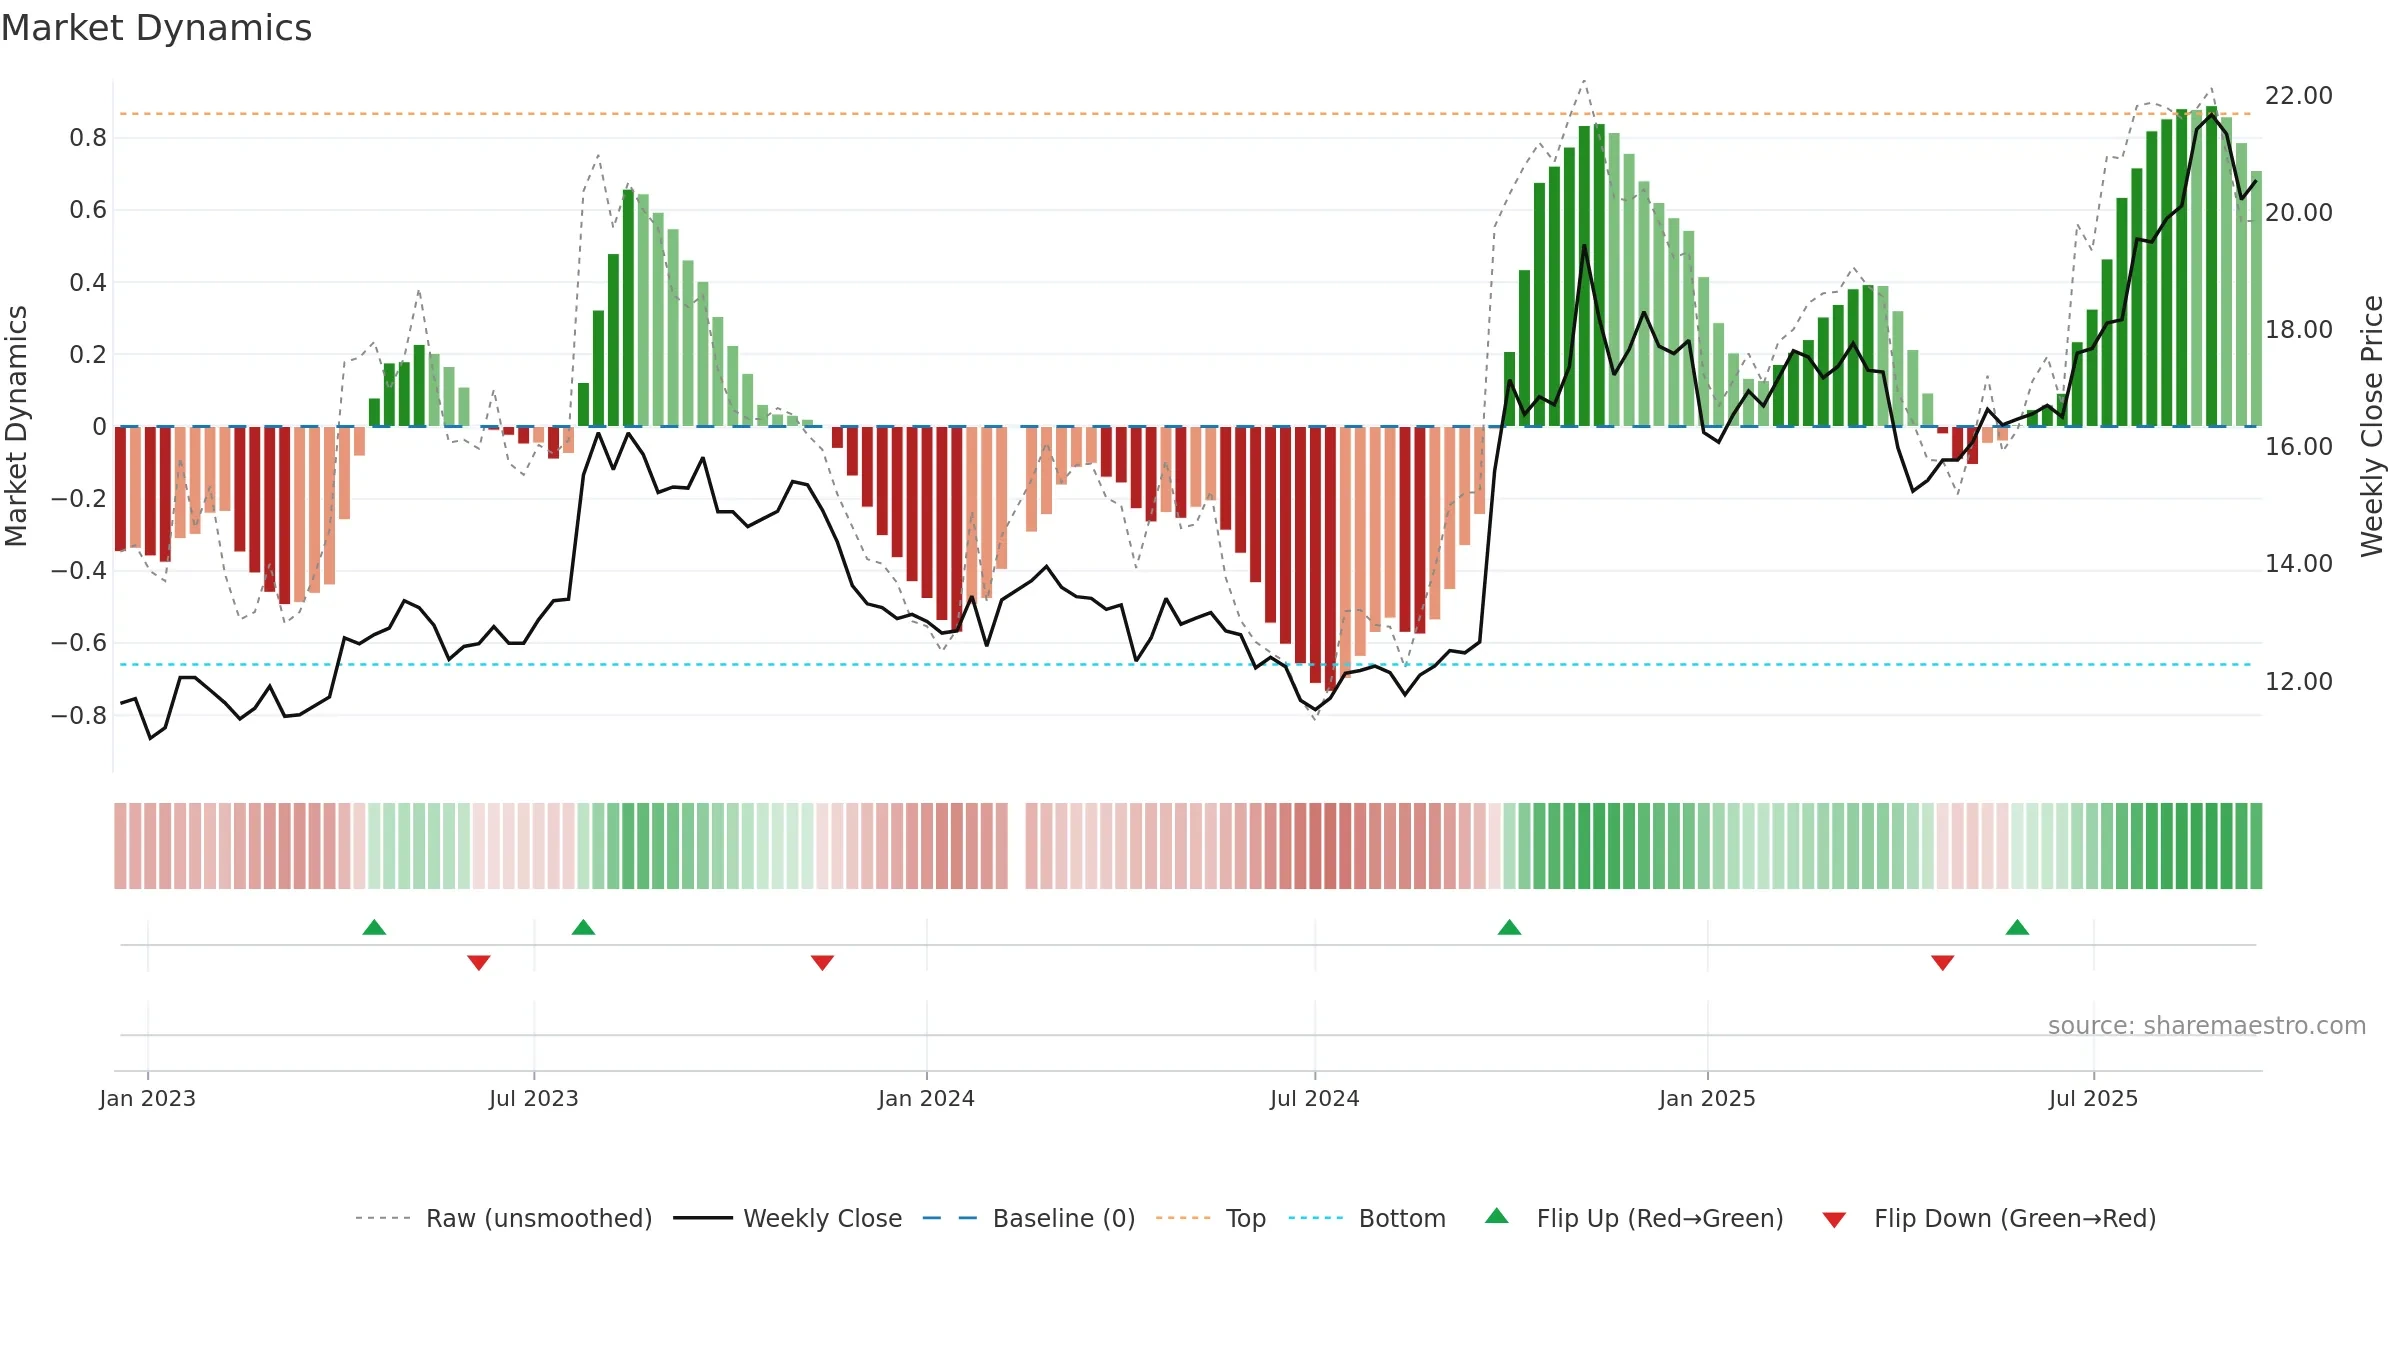2400x1350 pixels.
Task: Click flip-up triangle in autumn 2024
Action: click(1509, 927)
